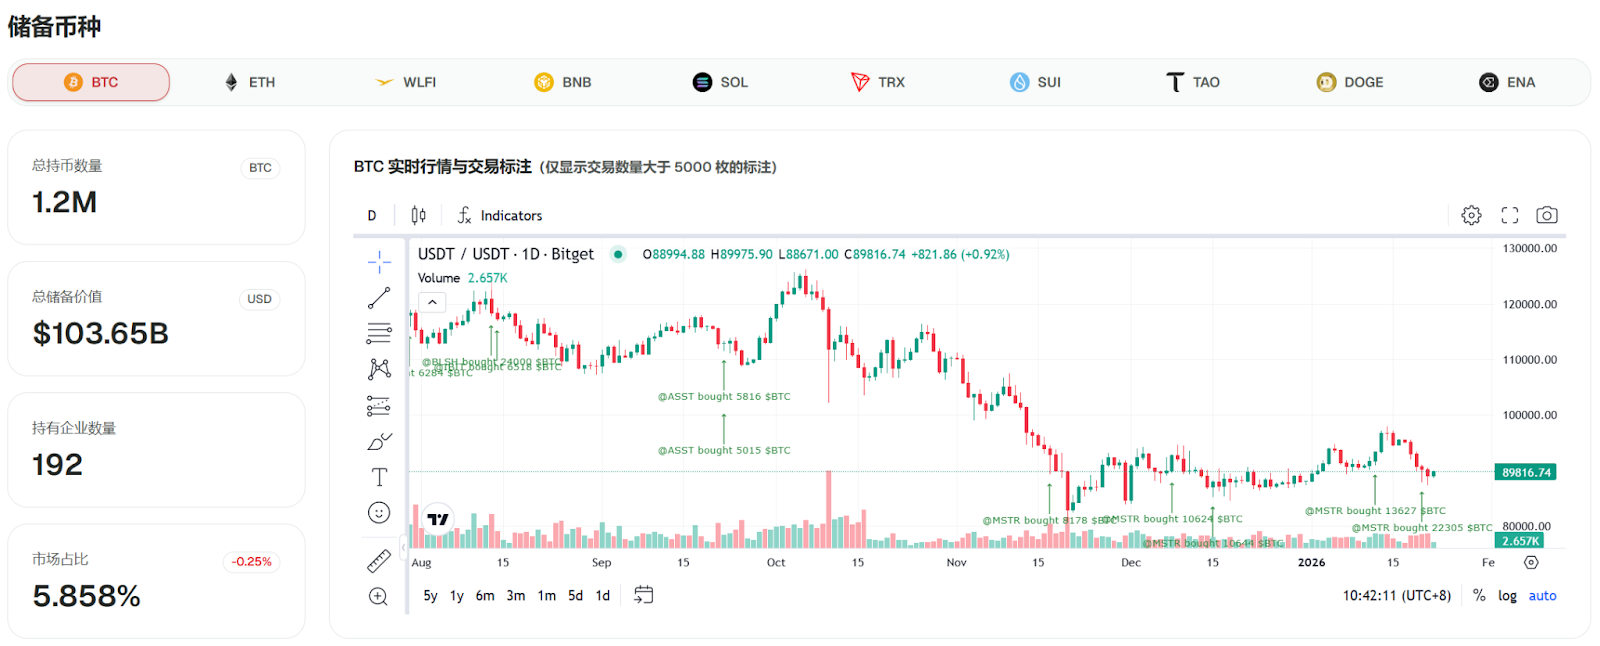Take a chart snapshot with the camera icon

pyautogui.click(x=1546, y=214)
